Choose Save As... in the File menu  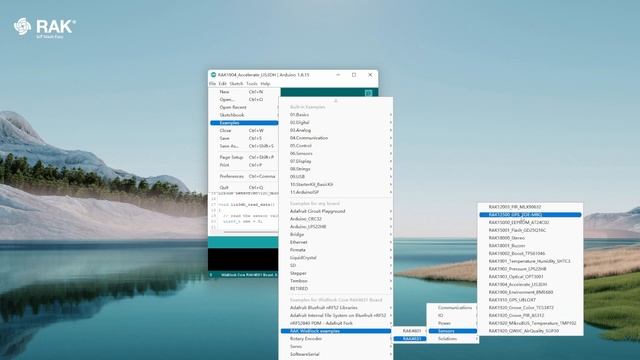pos(244,146)
